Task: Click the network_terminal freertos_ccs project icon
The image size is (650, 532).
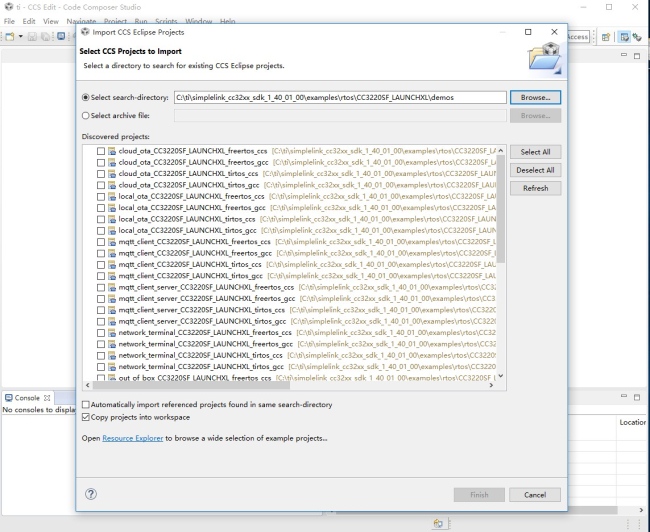Action: point(112,332)
